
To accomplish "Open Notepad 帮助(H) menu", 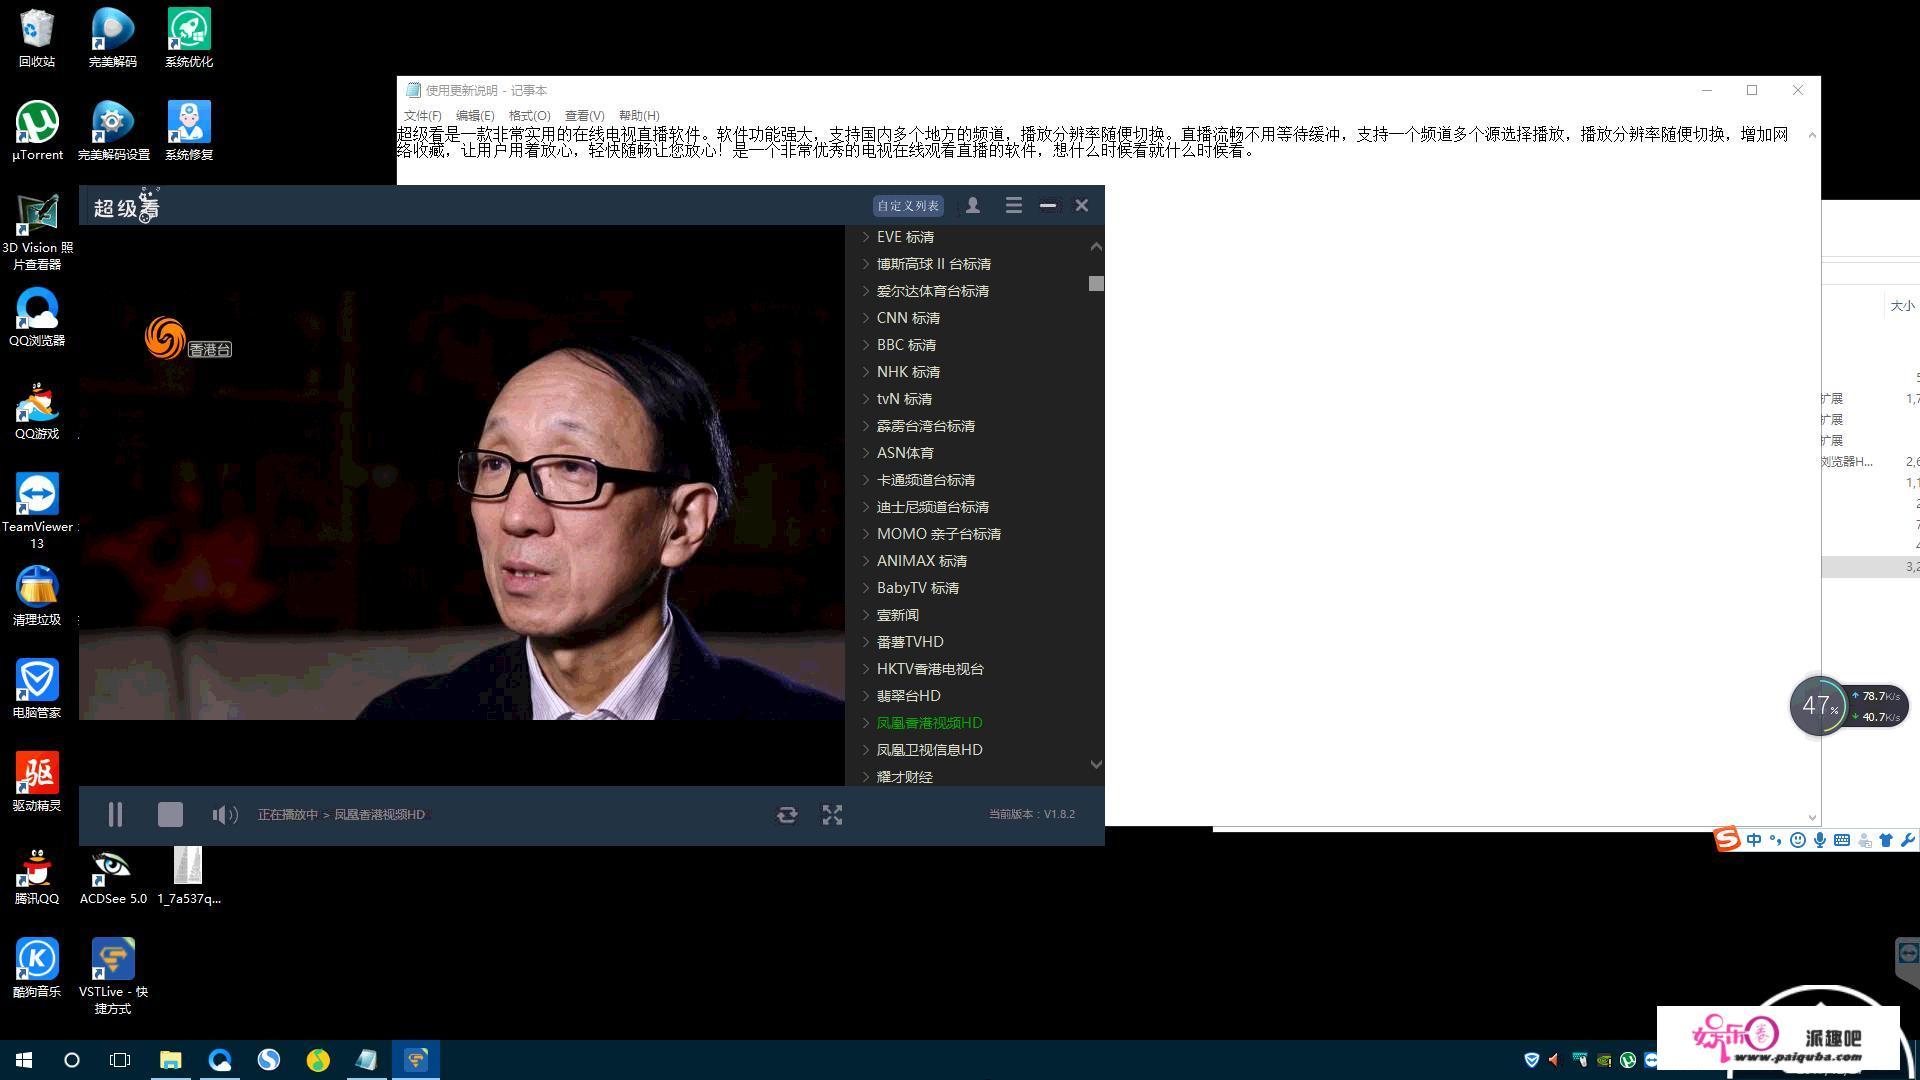I will (639, 116).
